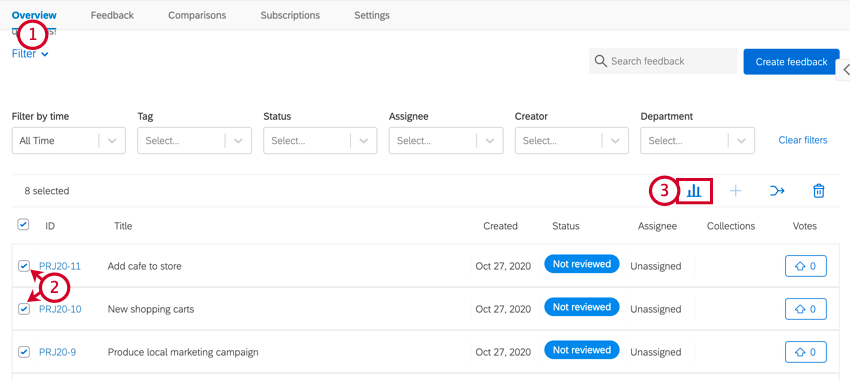The width and height of the screenshot is (850, 381).
Task: Uncheck the select-all checkbox in header
Action: pyautogui.click(x=23, y=224)
